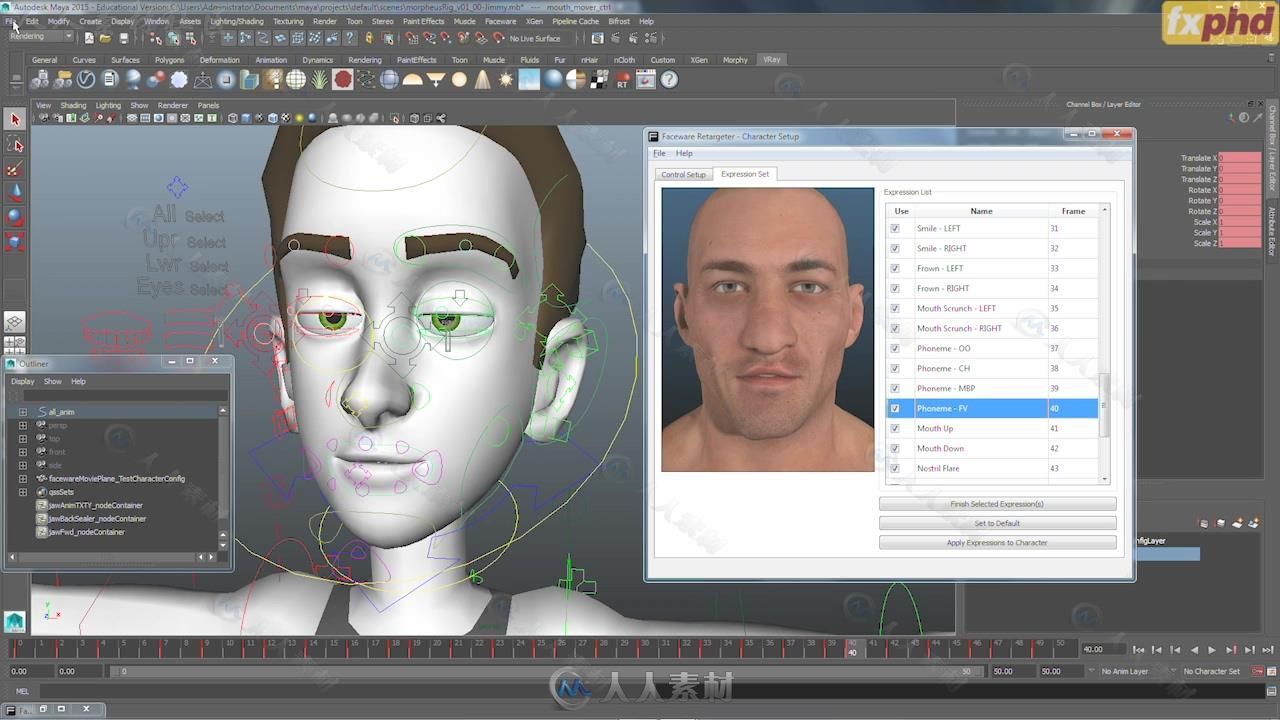This screenshot has height=720, width=1280.
Task: Open the Rendering menu set dropdown
Action: 40,37
